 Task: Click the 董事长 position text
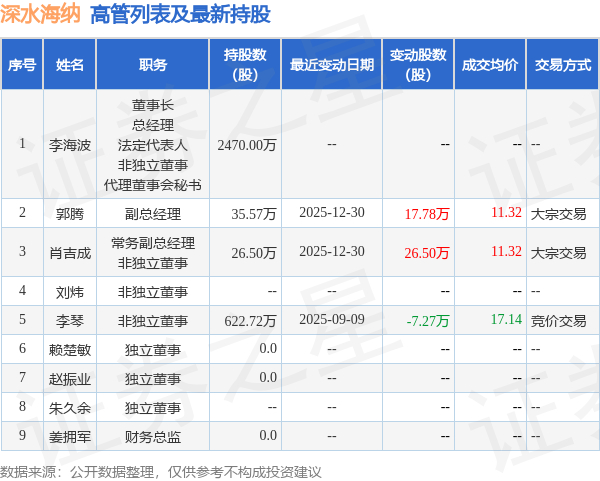153,105
